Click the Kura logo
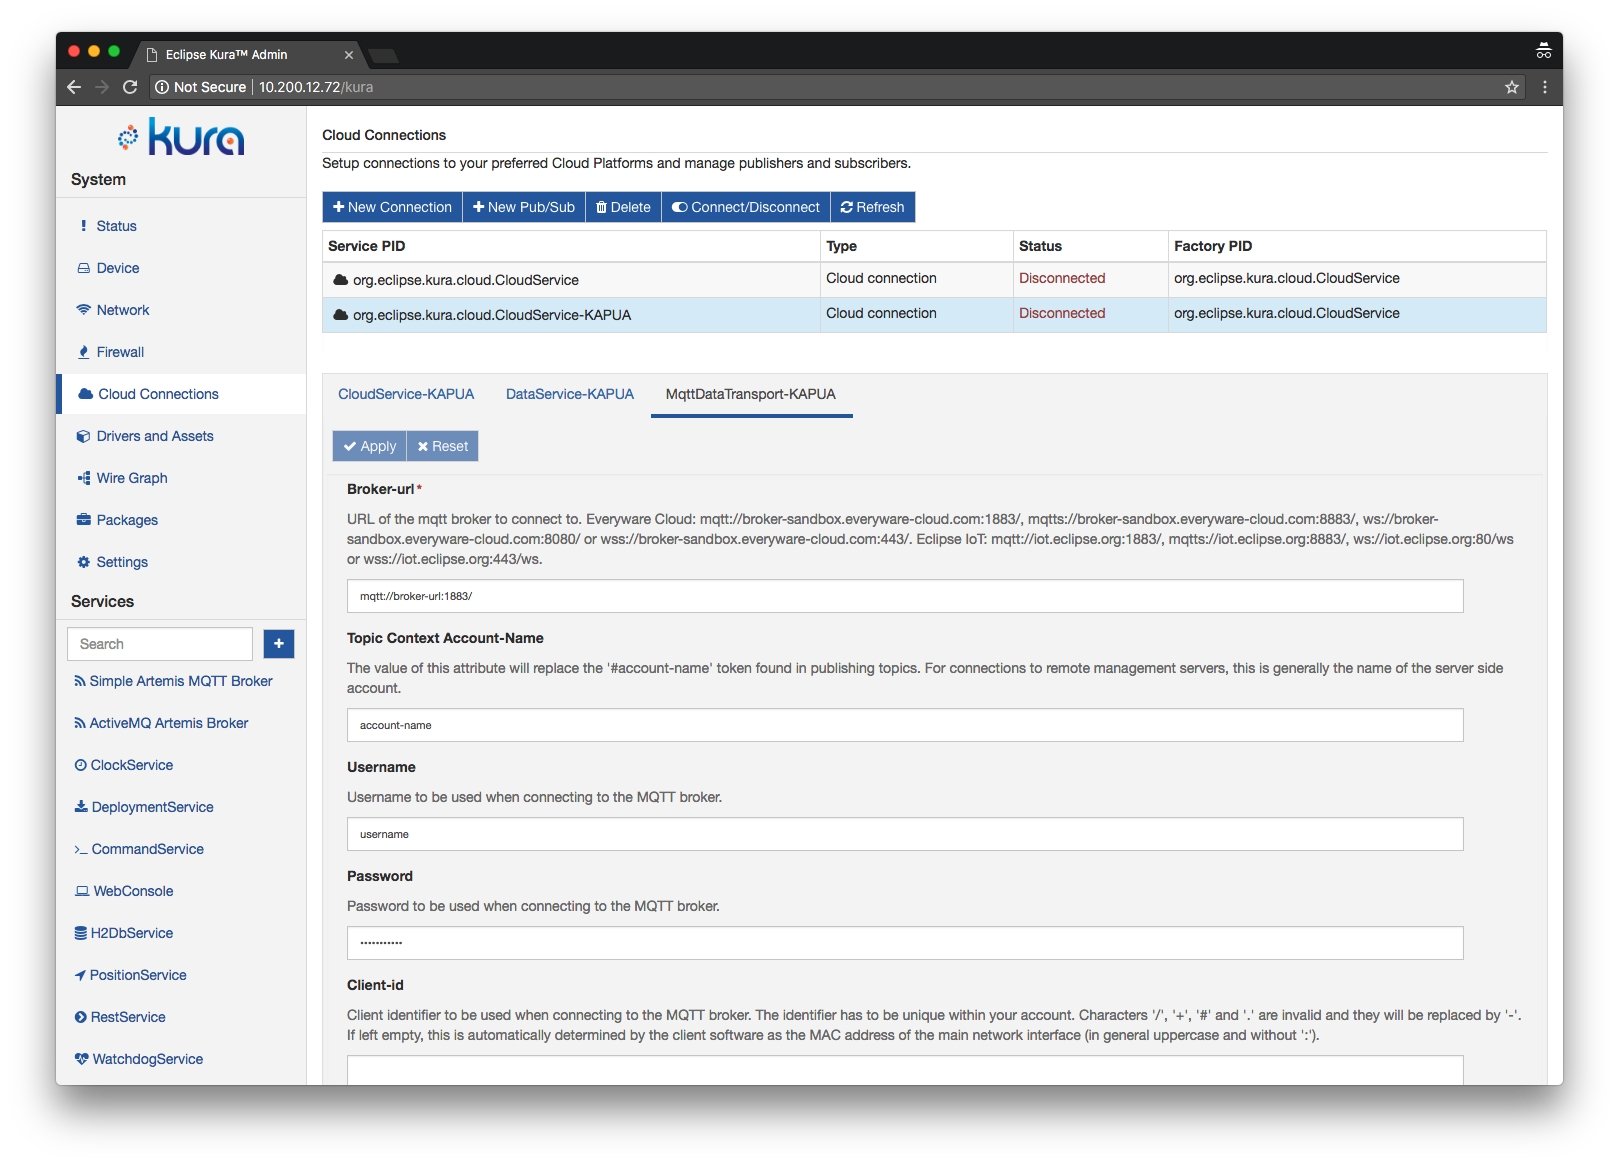Screen dimensions: 1619x1165 pos(181,137)
